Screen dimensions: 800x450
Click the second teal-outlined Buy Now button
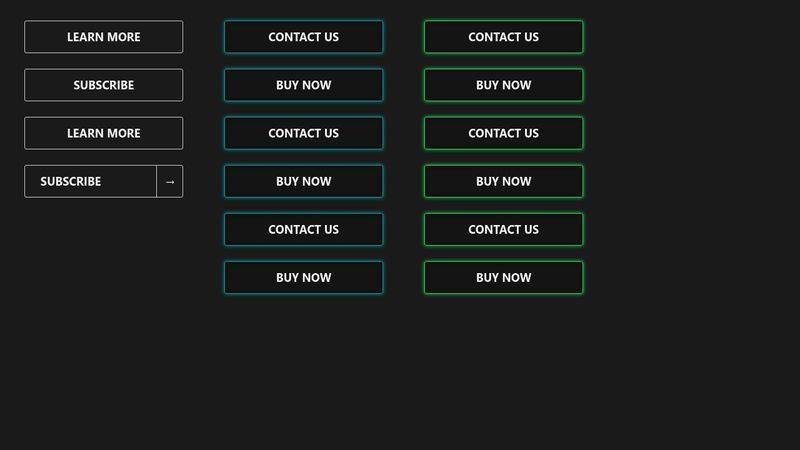coord(303,181)
